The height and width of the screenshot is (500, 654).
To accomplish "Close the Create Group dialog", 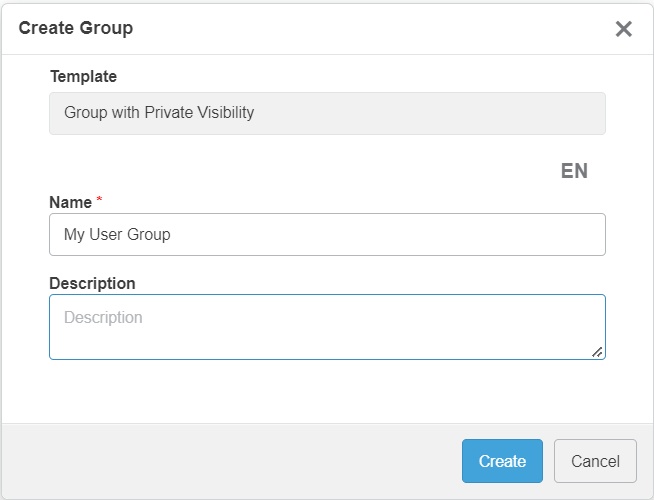I will pos(624,29).
